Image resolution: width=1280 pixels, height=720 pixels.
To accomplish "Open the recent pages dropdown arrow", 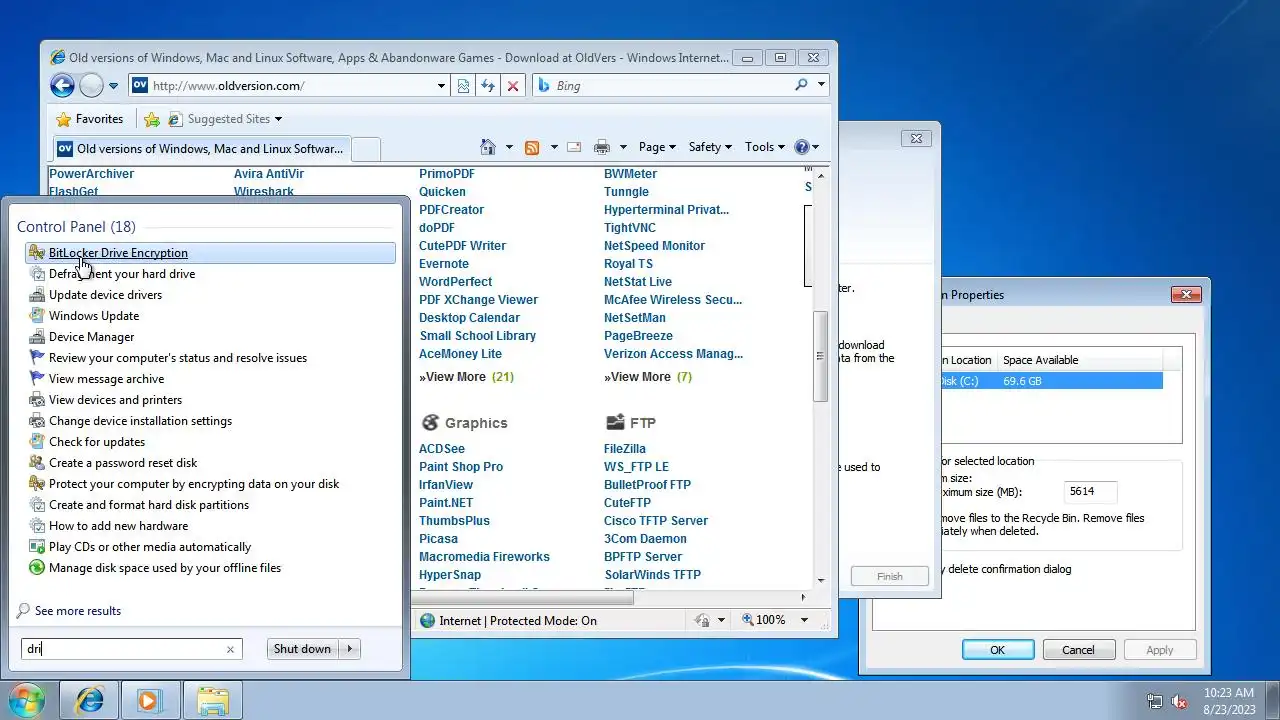I will (113, 86).
